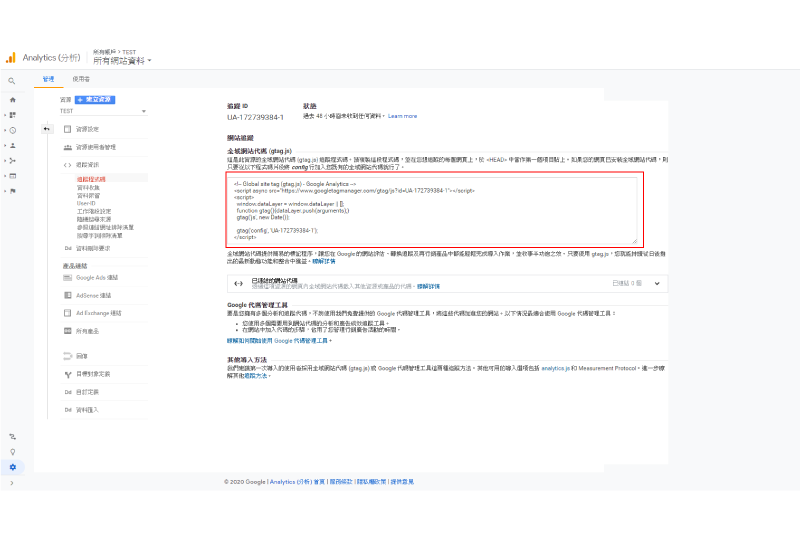Open Acquisition reports branching-arrows icon
The height and width of the screenshot is (560, 800).
[x=13, y=161]
